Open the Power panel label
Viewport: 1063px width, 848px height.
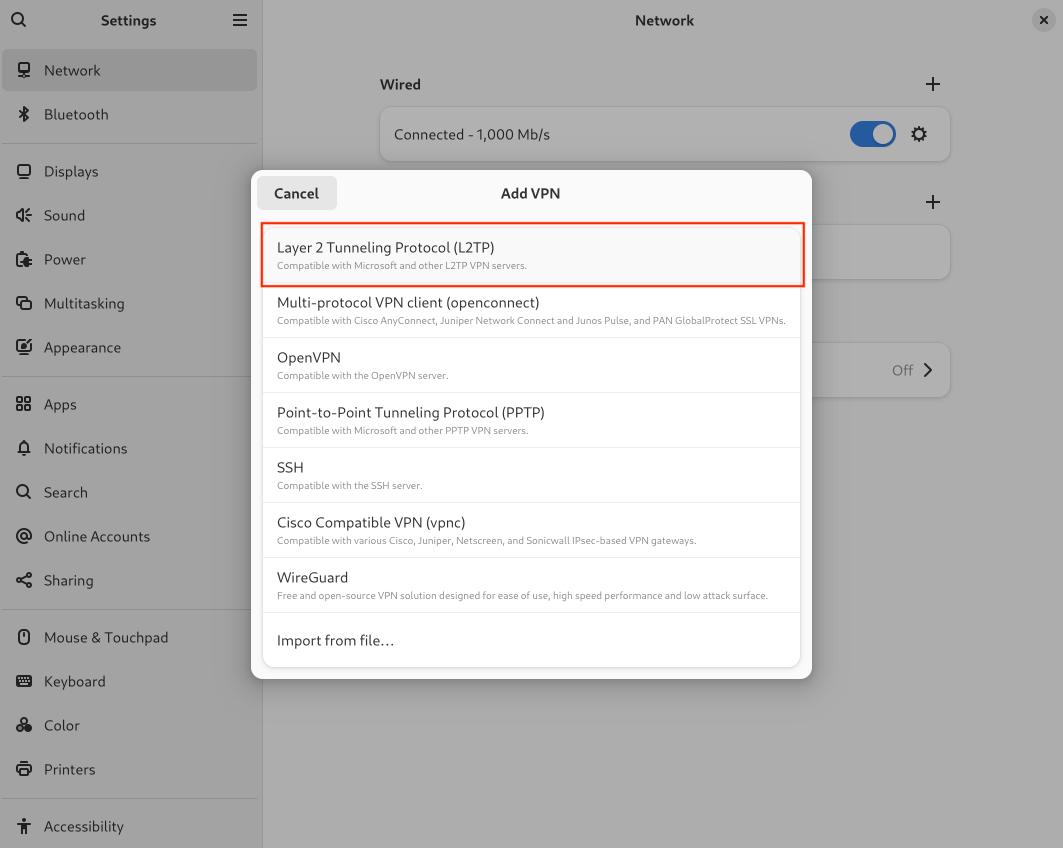(64, 260)
